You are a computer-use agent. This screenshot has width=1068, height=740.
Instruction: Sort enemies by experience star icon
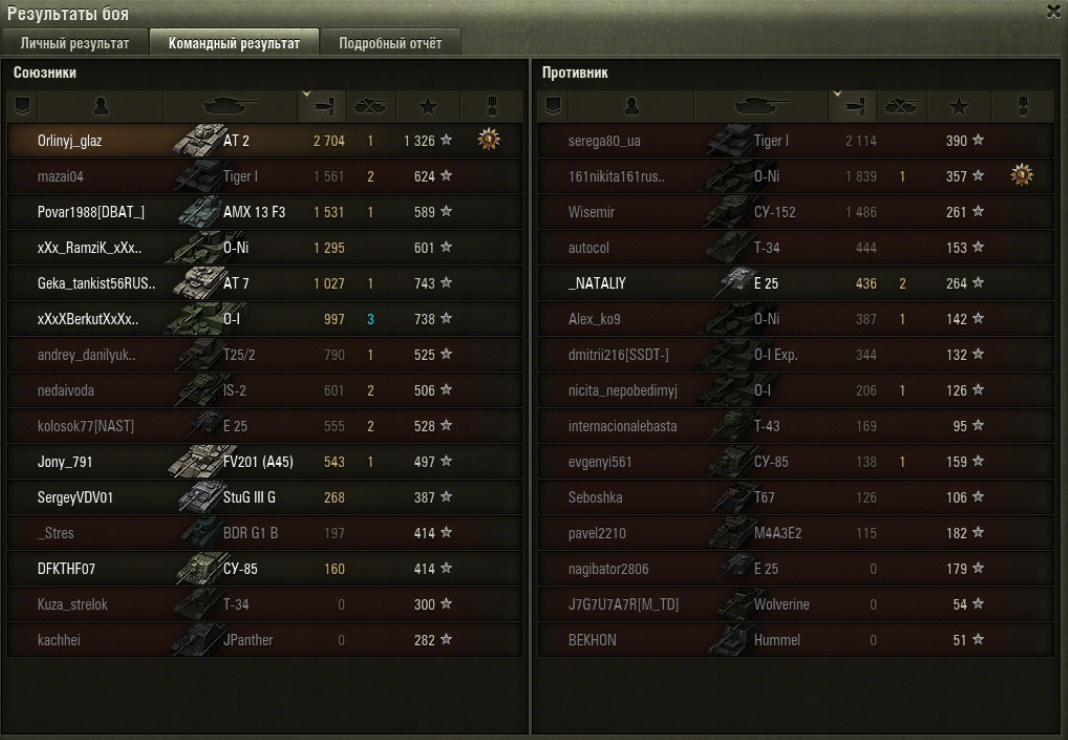tap(958, 106)
